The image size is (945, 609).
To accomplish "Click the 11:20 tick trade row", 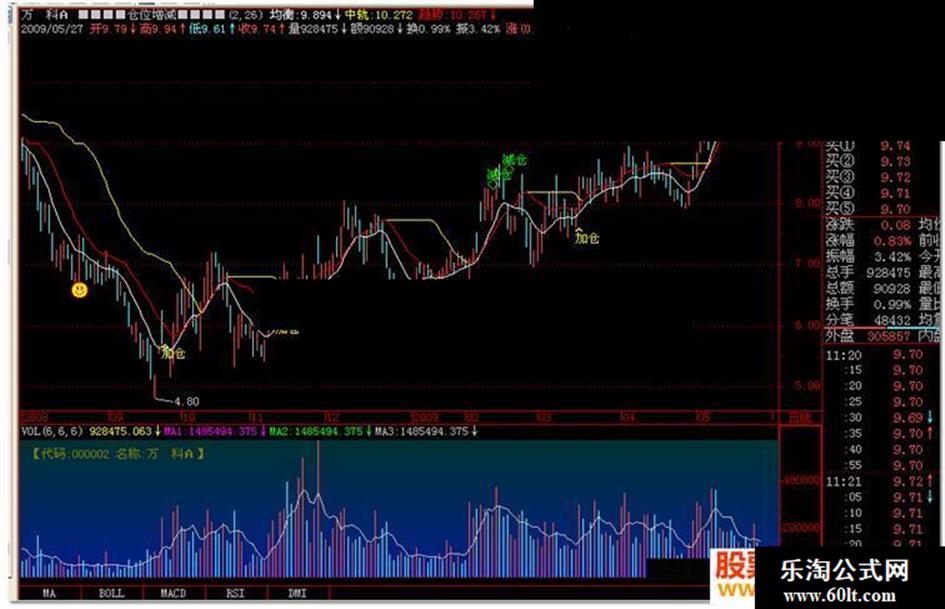I will pos(874,355).
